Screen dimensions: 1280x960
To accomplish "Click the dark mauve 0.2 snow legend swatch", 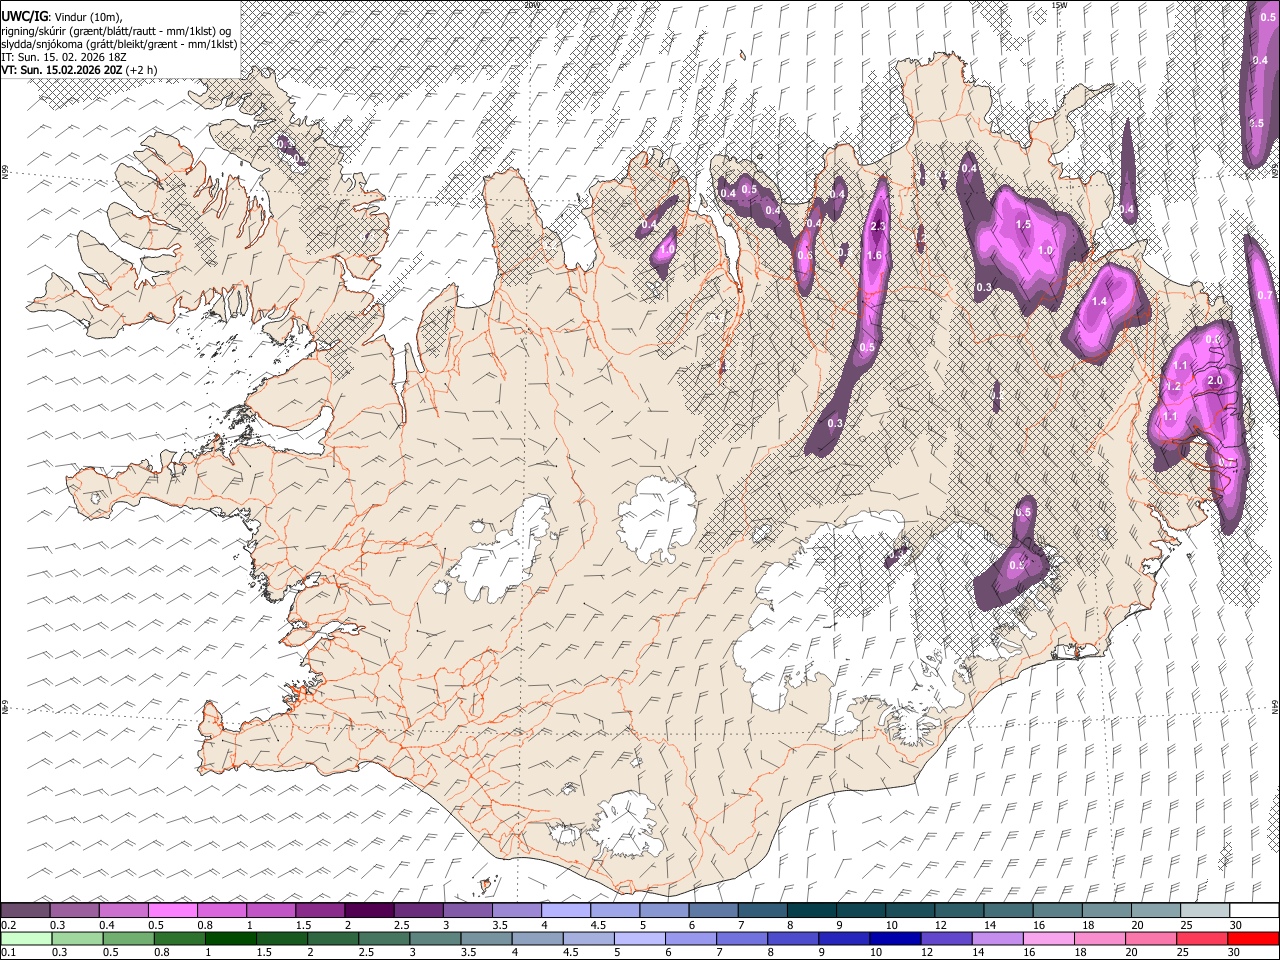I will click(x=26, y=910).
